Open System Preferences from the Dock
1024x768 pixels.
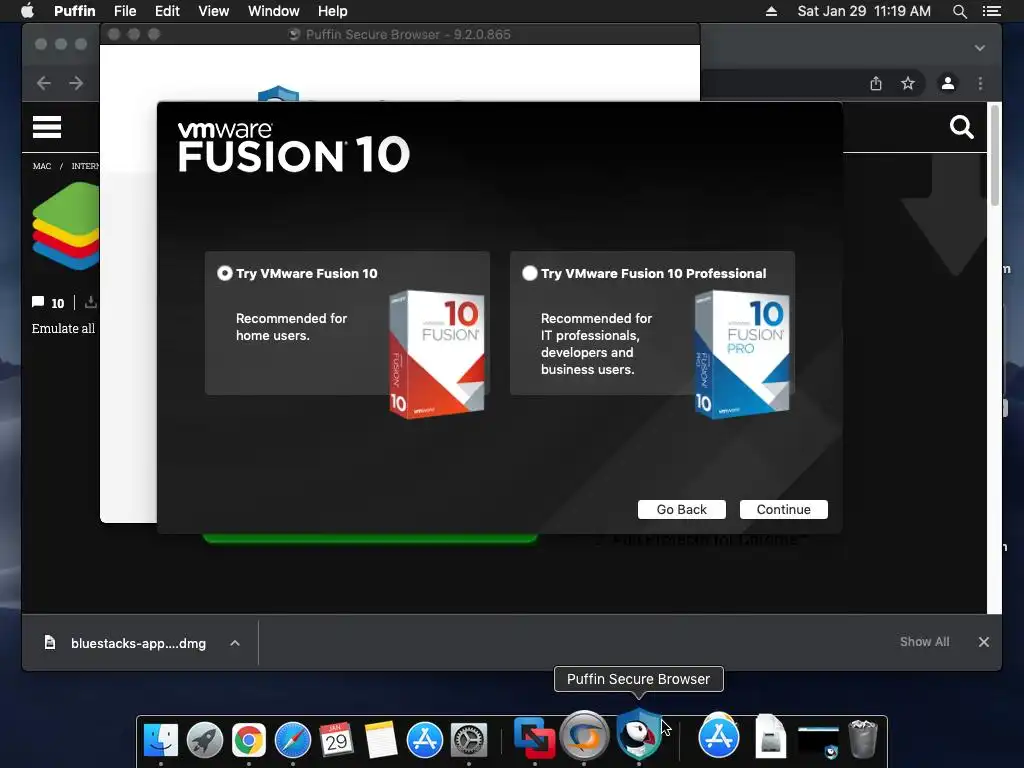pyautogui.click(x=469, y=740)
